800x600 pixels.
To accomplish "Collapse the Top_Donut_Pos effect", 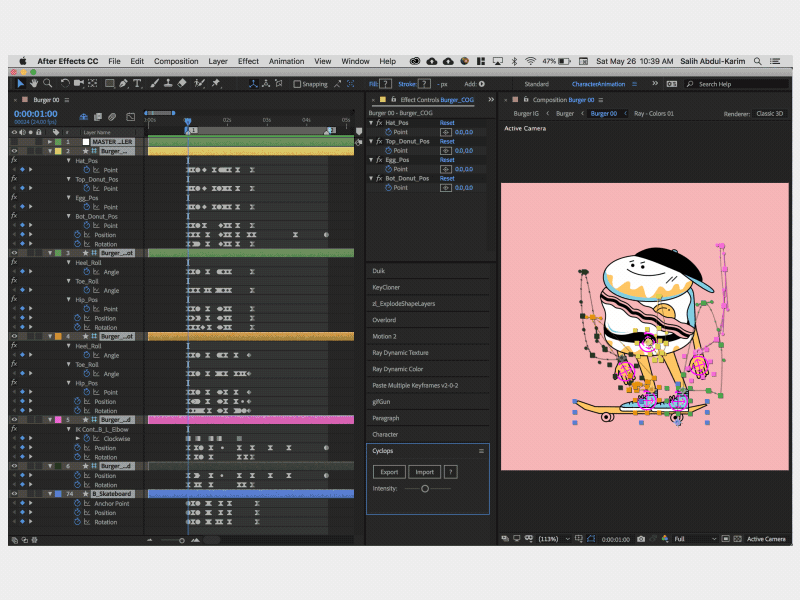I will click(x=371, y=141).
